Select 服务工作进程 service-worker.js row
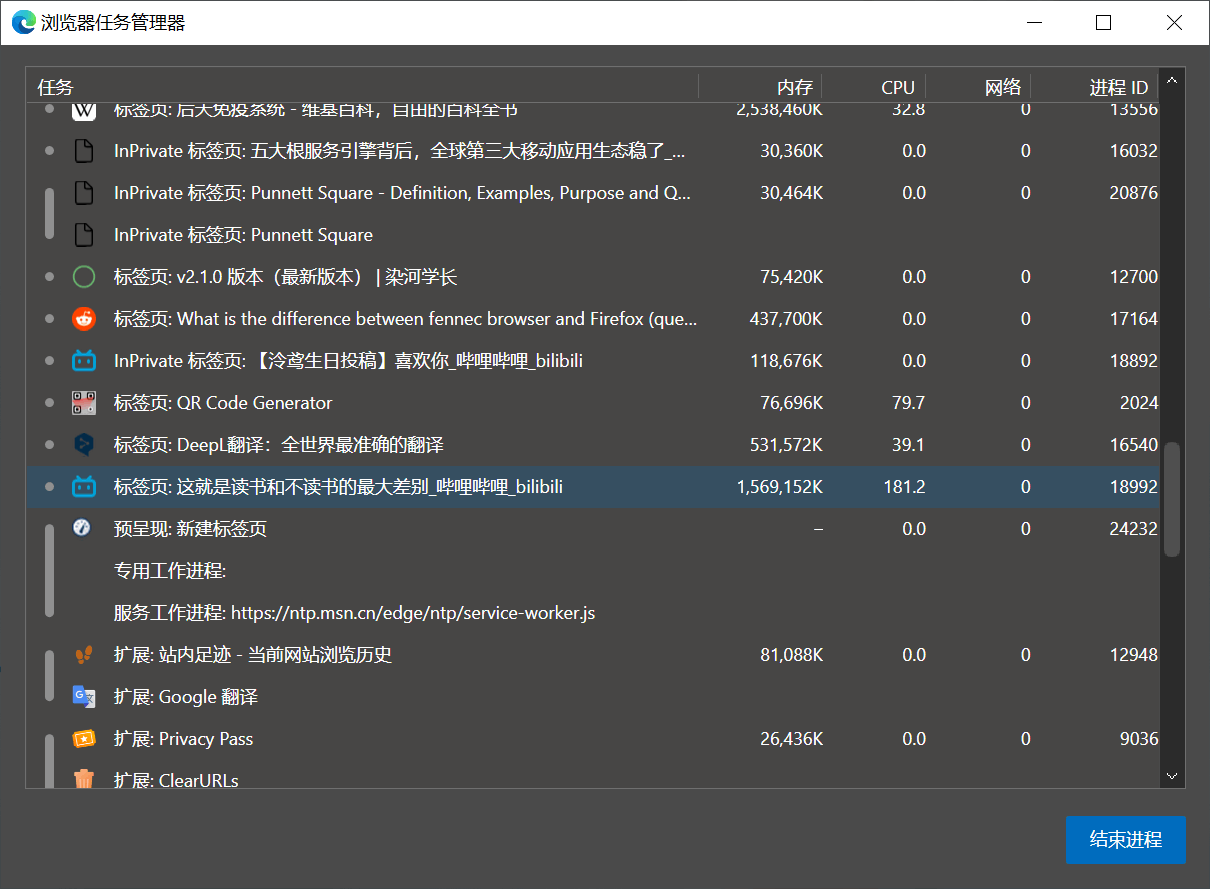The height and width of the screenshot is (889, 1210). point(593,613)
